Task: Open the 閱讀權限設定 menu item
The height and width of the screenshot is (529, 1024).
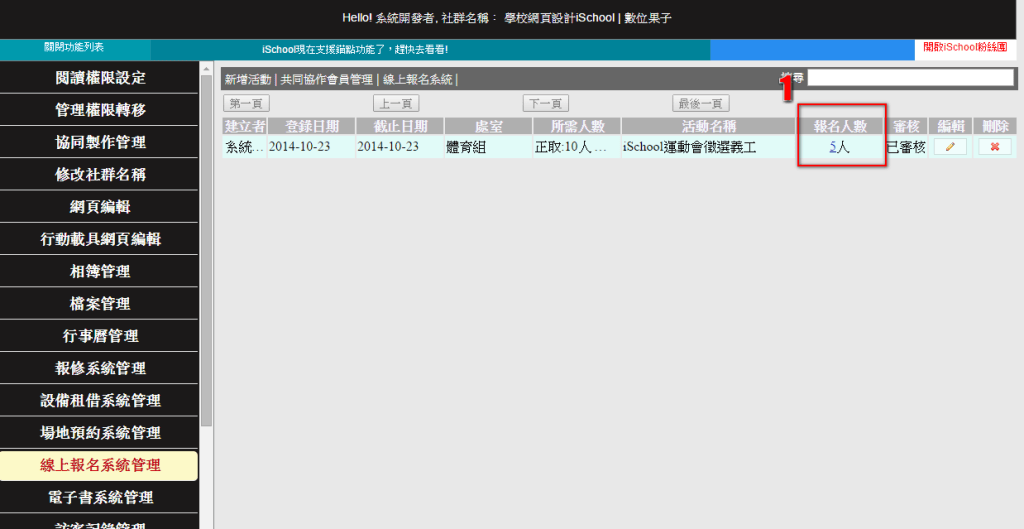Action: click(100, 78)
